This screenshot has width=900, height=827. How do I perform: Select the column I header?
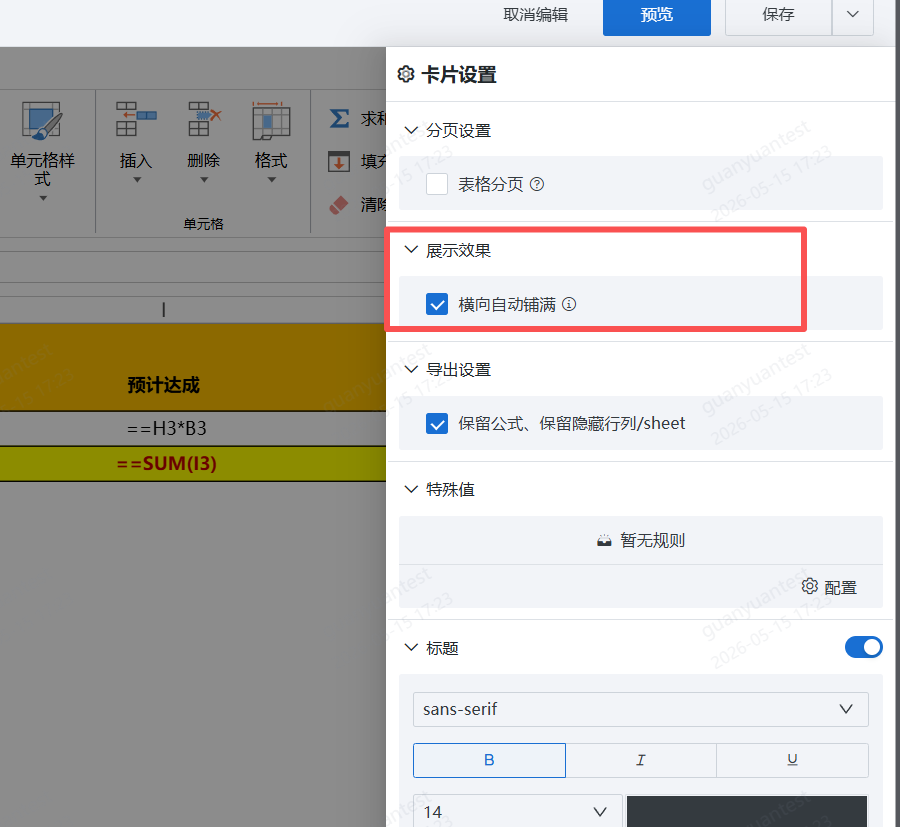click(x=193, y=310)
